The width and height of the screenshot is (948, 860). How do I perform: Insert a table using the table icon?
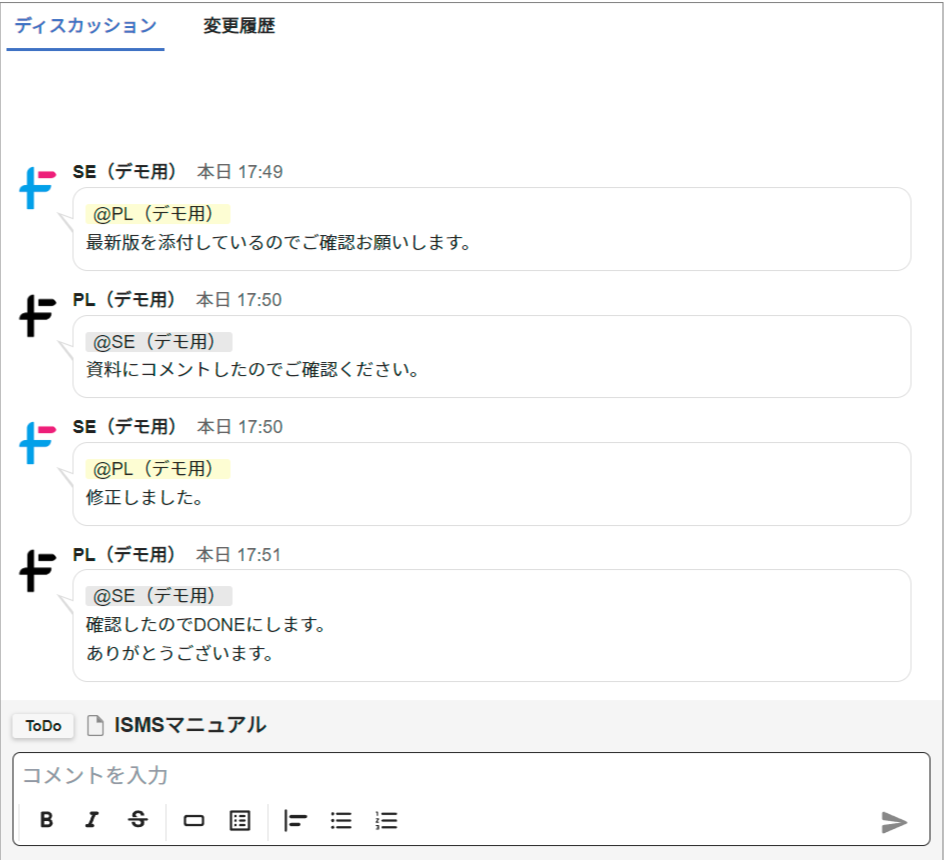click(x=238, y=820)
